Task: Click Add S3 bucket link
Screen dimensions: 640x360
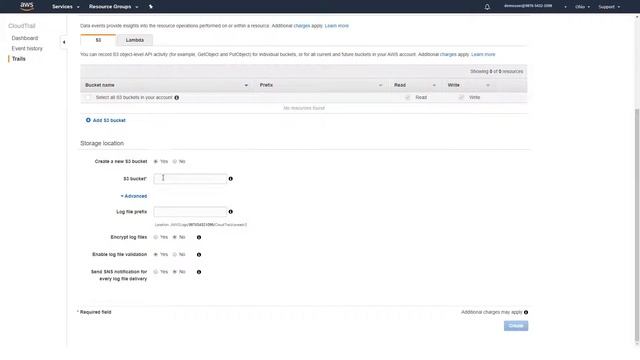Action: tap(109, 120)
